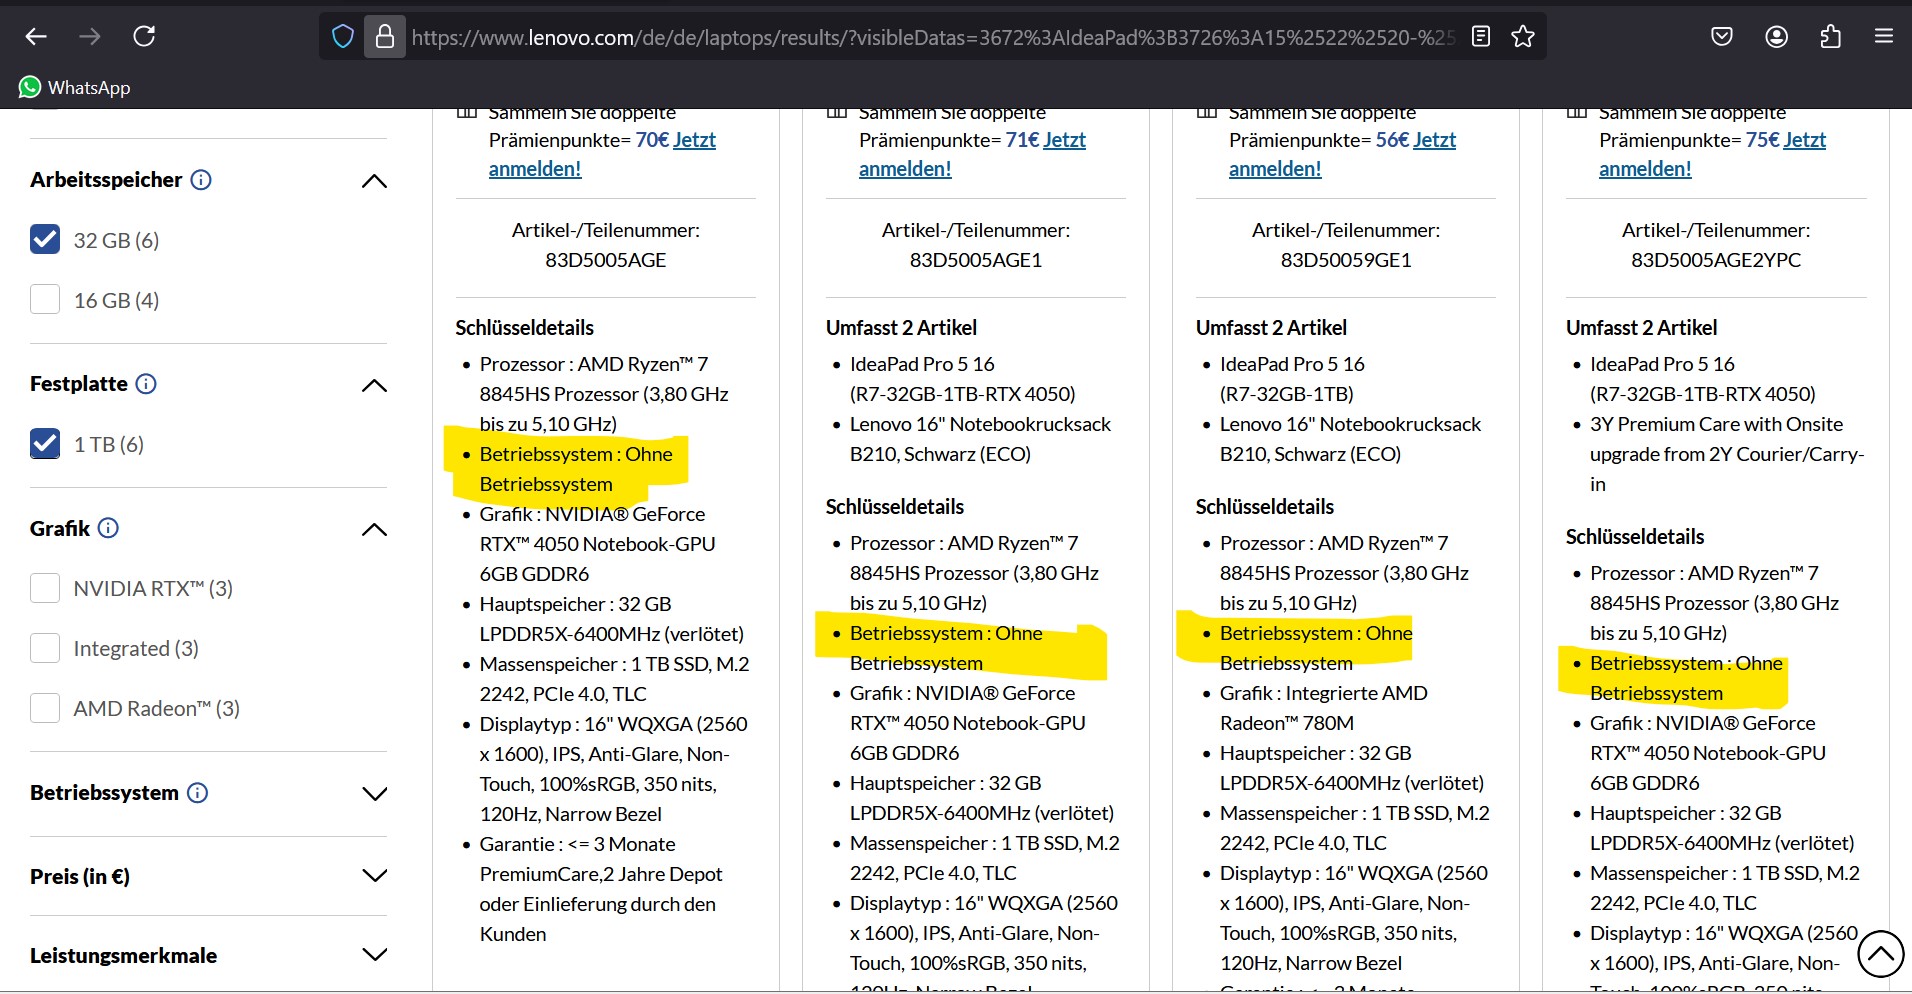Collapse the Grafik filter section

tap(374, 529)
